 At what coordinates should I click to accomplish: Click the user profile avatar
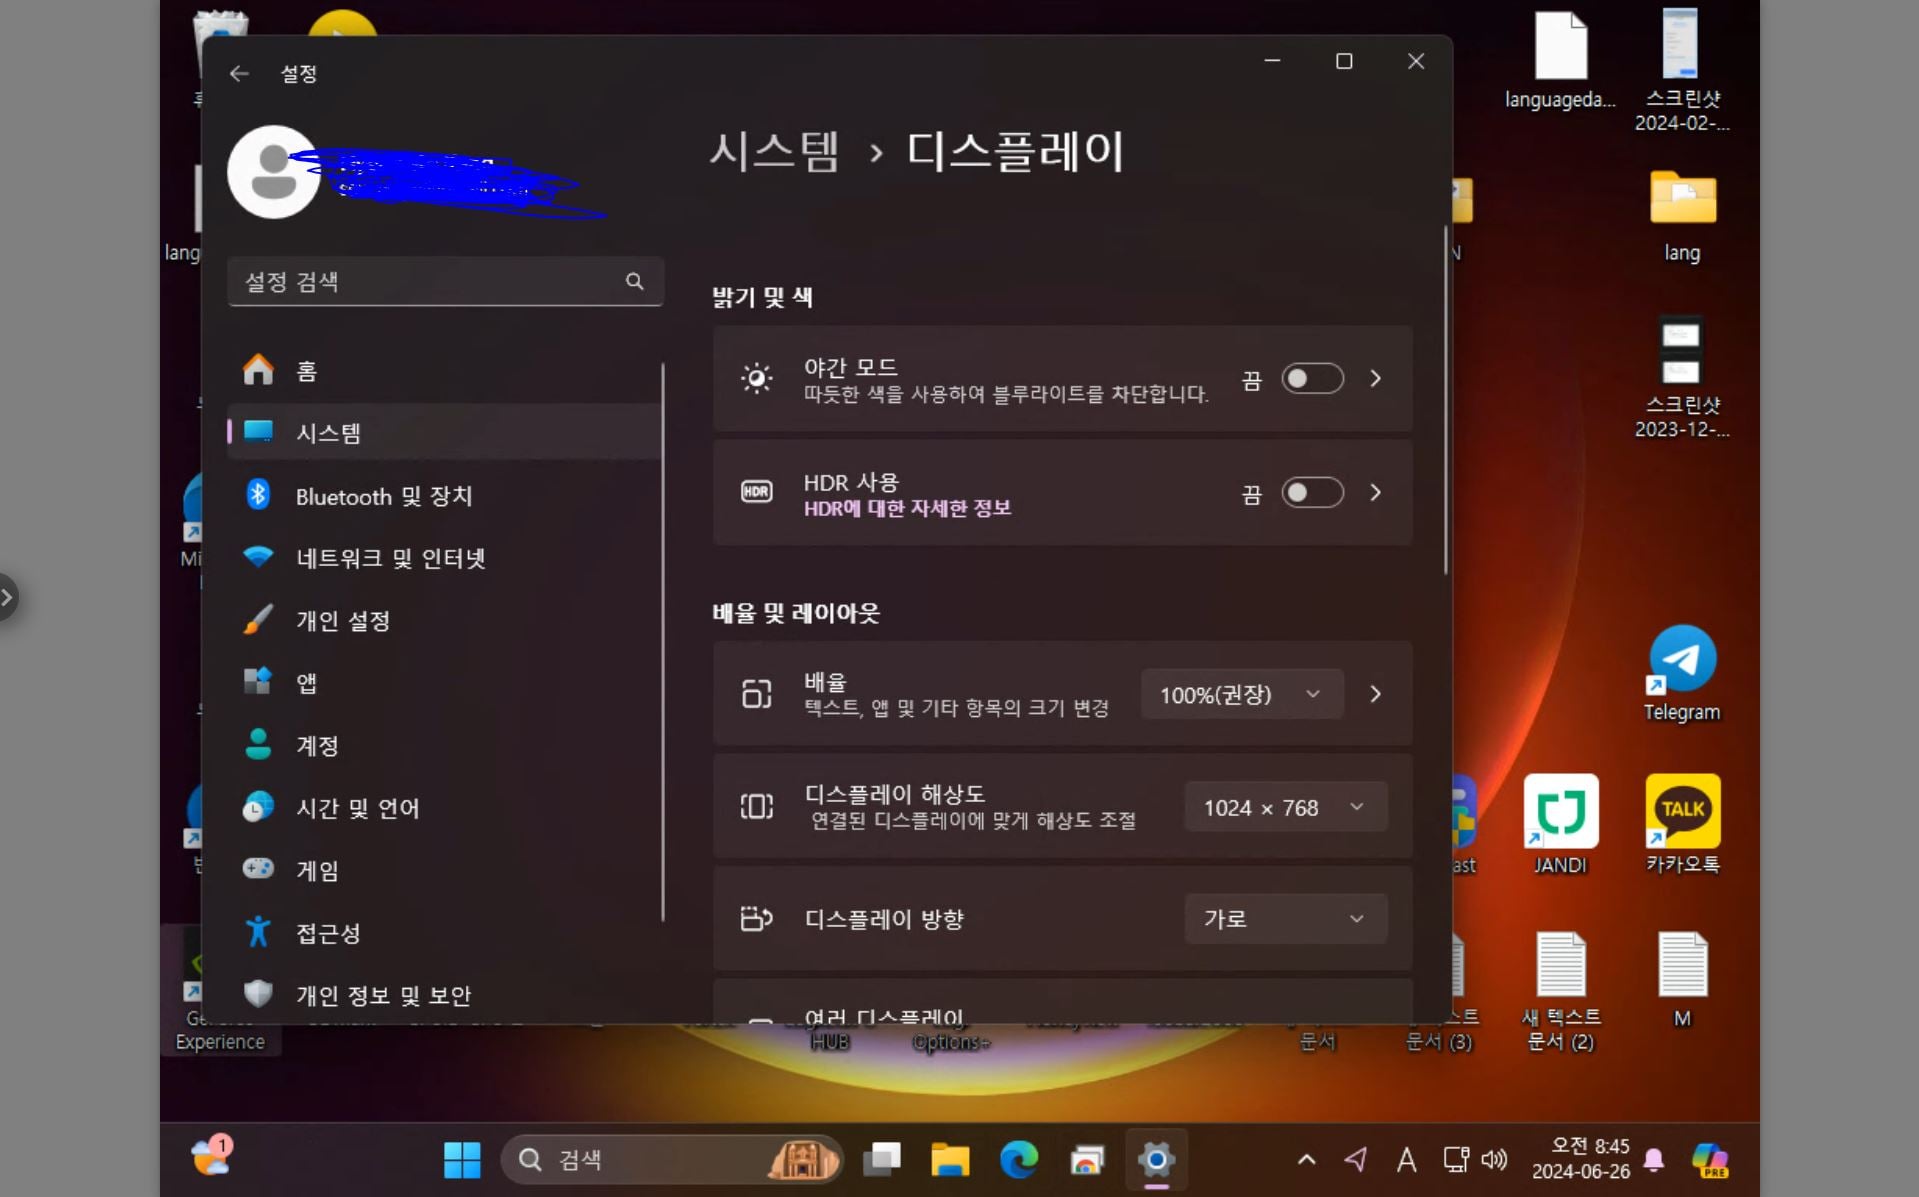pos(273,171)
